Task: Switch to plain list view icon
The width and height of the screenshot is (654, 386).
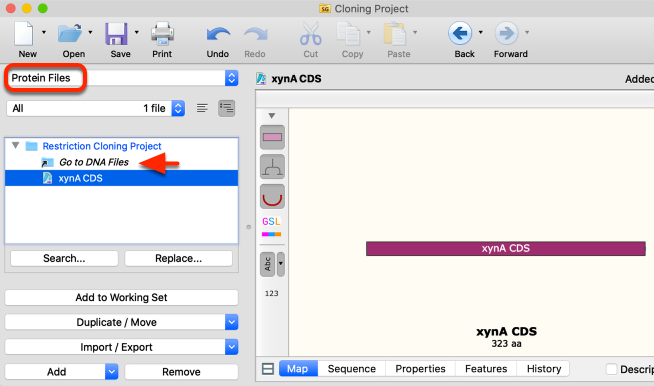Action: 202,108
